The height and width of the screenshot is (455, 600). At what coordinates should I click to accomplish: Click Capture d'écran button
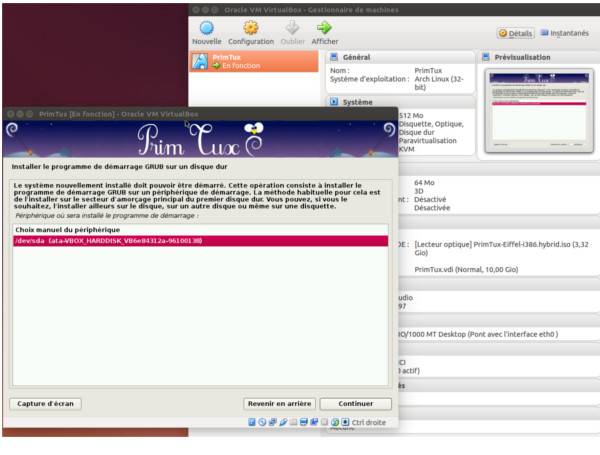pyautogui.click(x=45, y=404)
